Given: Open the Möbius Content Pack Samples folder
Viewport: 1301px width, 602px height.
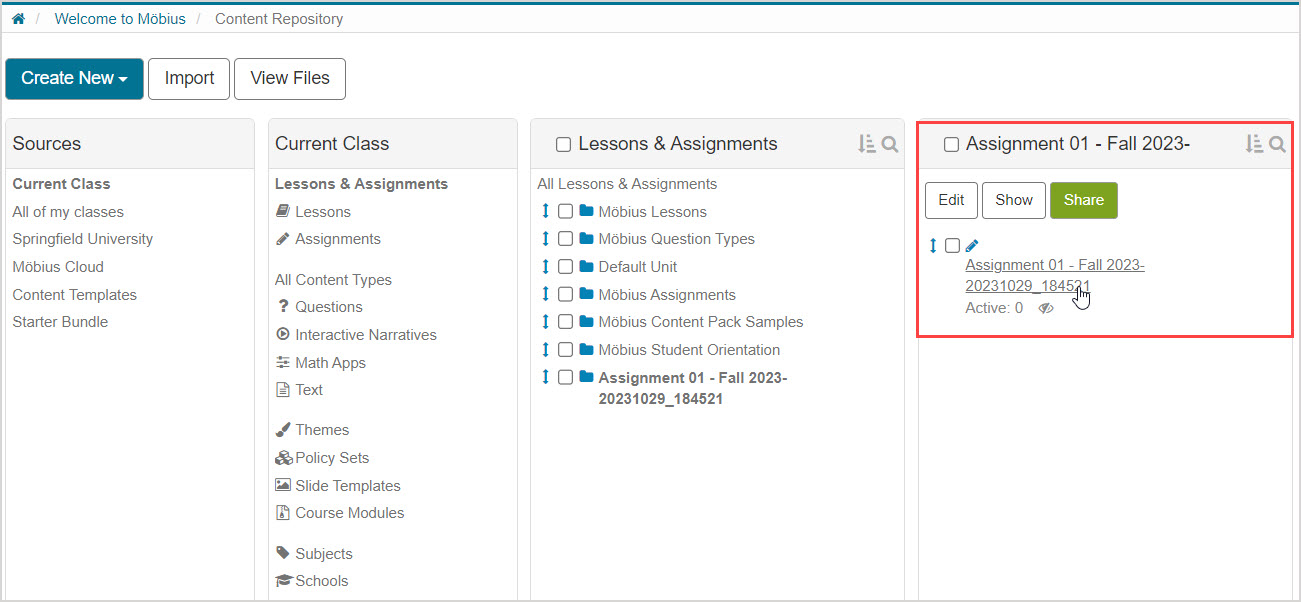Looking at the screenshot, I should click(700, 322).
